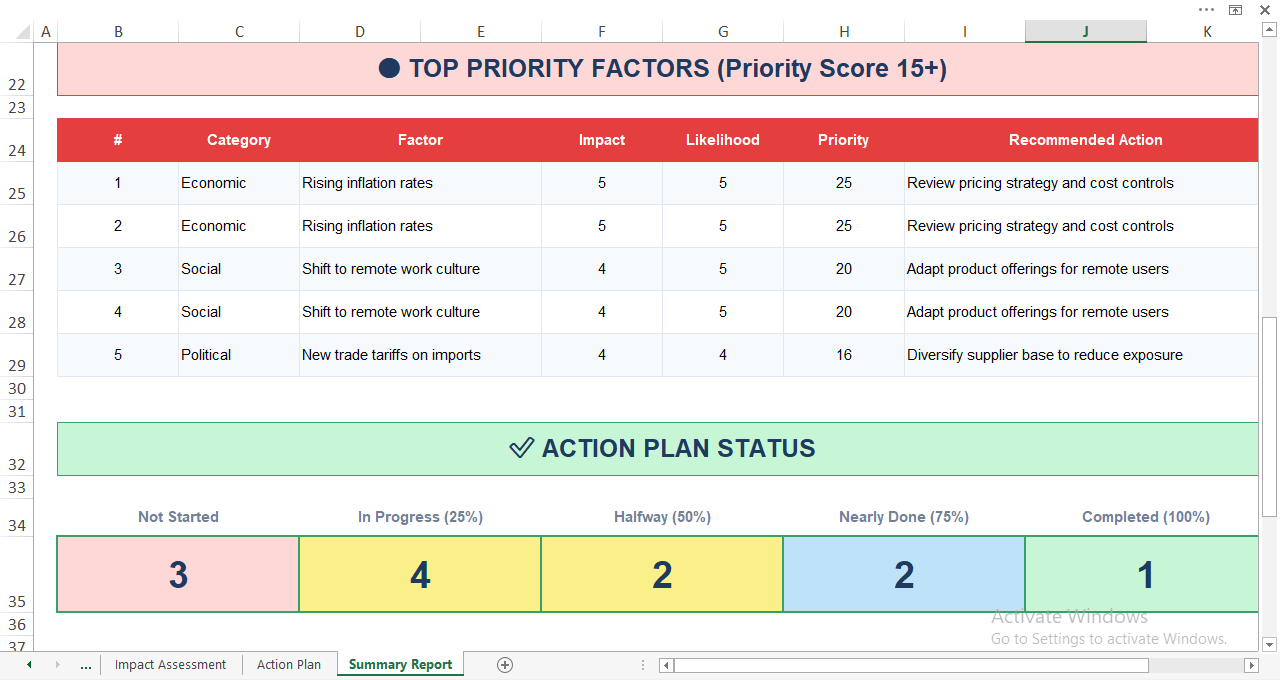Select the In Progress count 4 cell
The width and height of the screenshot is (1280, 680).
point(420,574)
